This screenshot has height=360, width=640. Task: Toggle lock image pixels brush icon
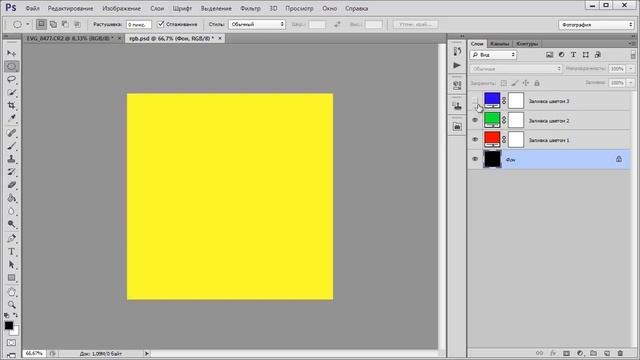[515, 83]
